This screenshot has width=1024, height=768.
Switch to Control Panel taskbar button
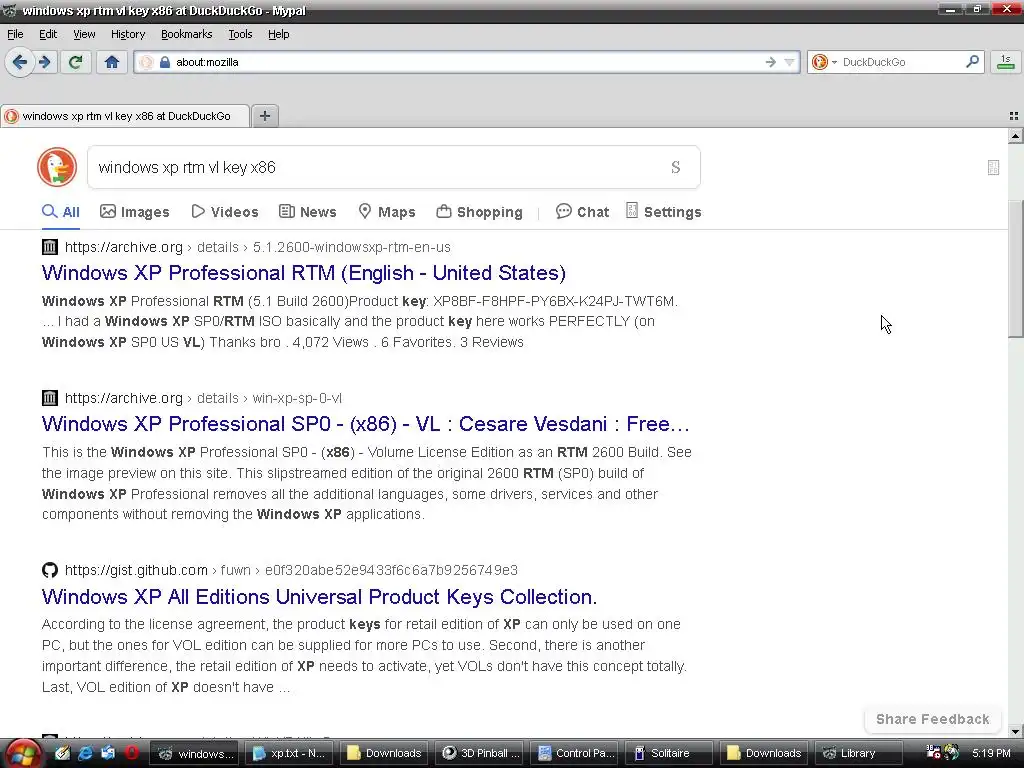click(x=575, y=753)
